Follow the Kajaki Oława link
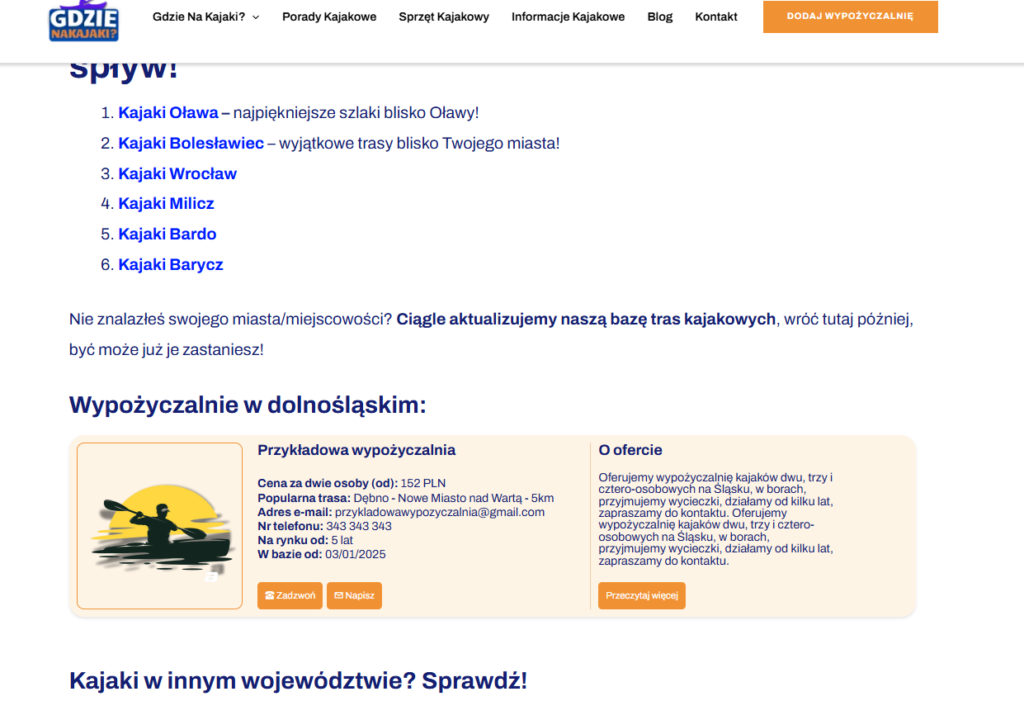 pyautogui.click(x=168, y=113)
